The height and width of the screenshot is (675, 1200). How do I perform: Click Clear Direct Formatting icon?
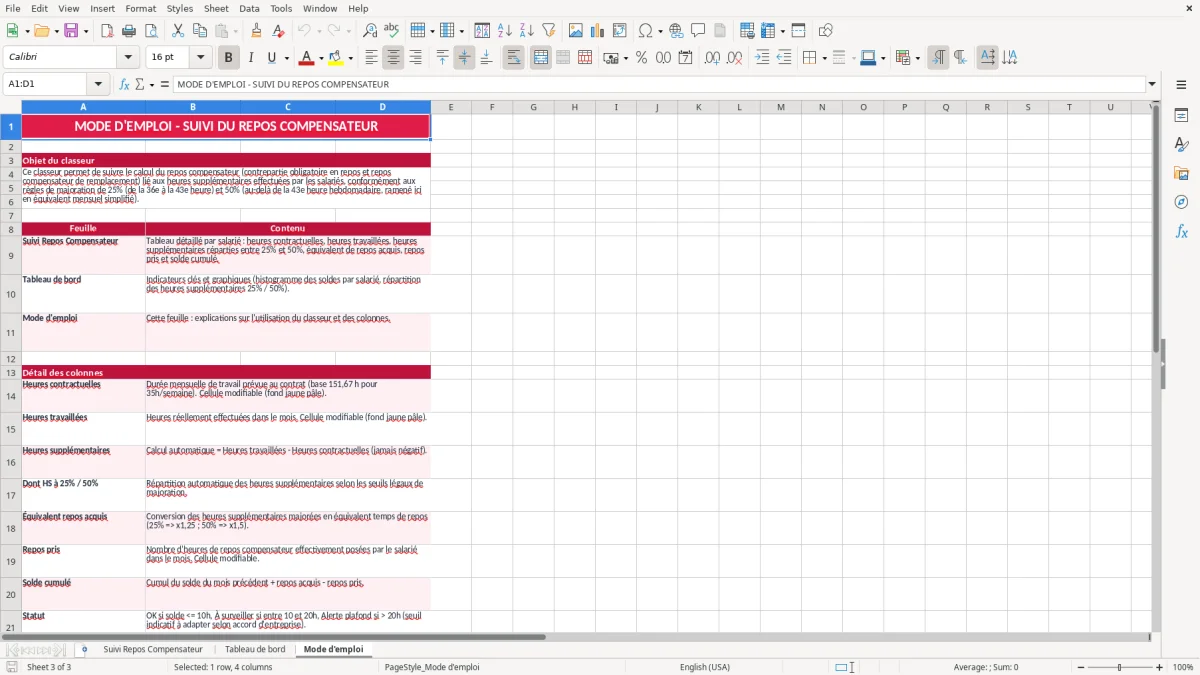coord(278,31)
